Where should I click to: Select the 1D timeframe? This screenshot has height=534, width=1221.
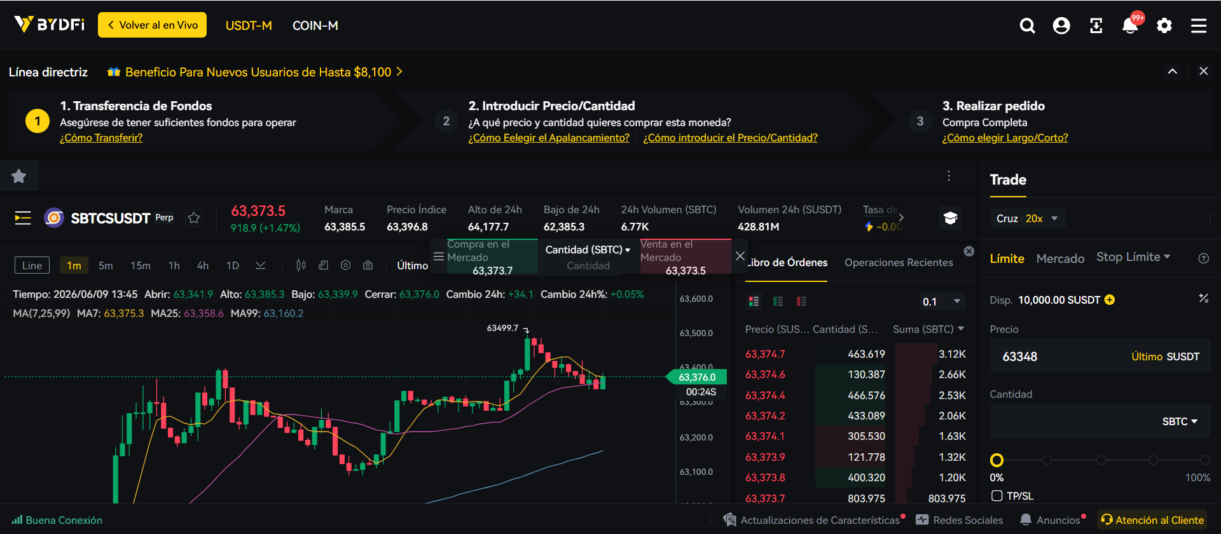(x=232, y=265)
